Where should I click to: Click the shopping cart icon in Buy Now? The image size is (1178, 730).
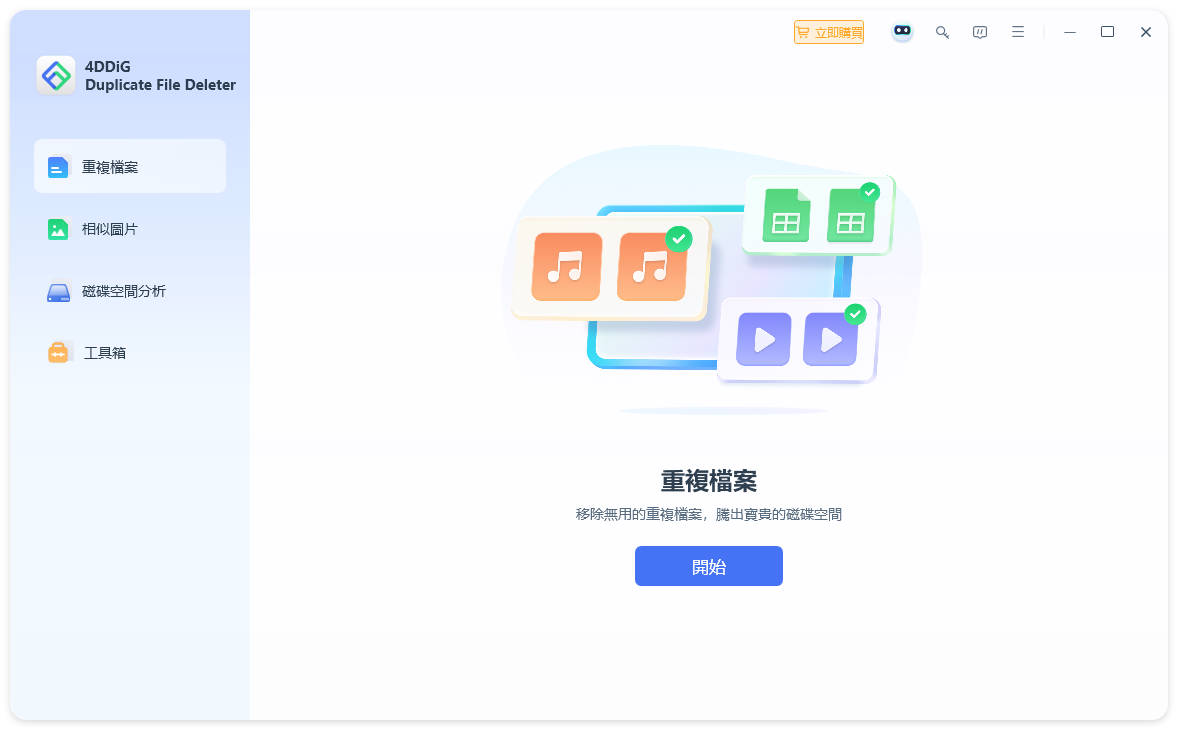(x=802, y=31)
